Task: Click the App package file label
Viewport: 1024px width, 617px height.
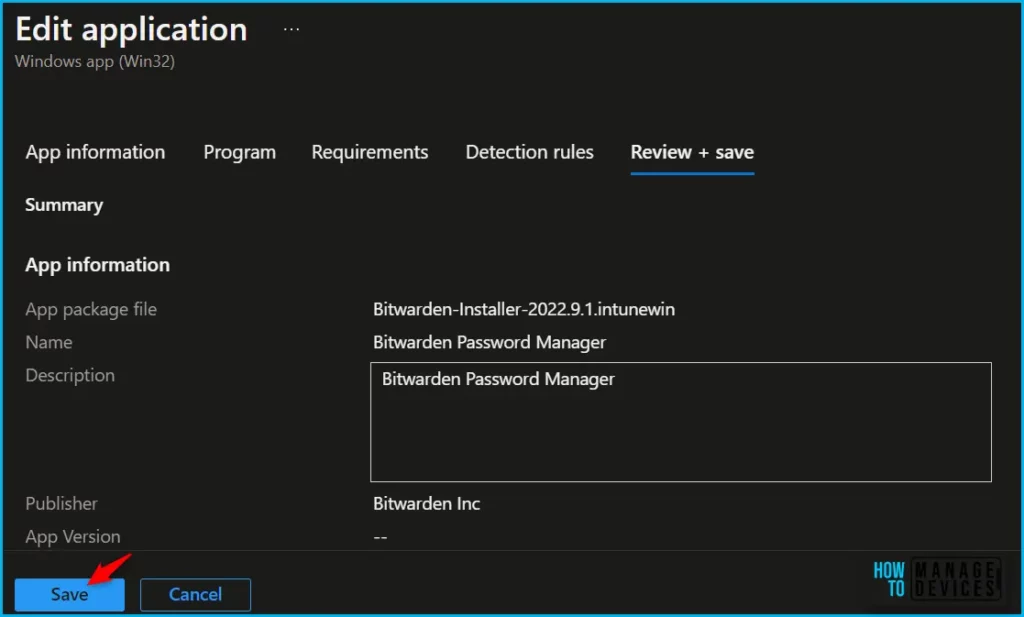Action: [x=91, y=309]
